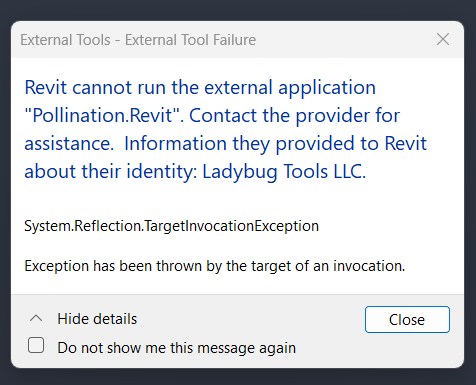Click the Close button
476x385 pixels.
(407, 319)
